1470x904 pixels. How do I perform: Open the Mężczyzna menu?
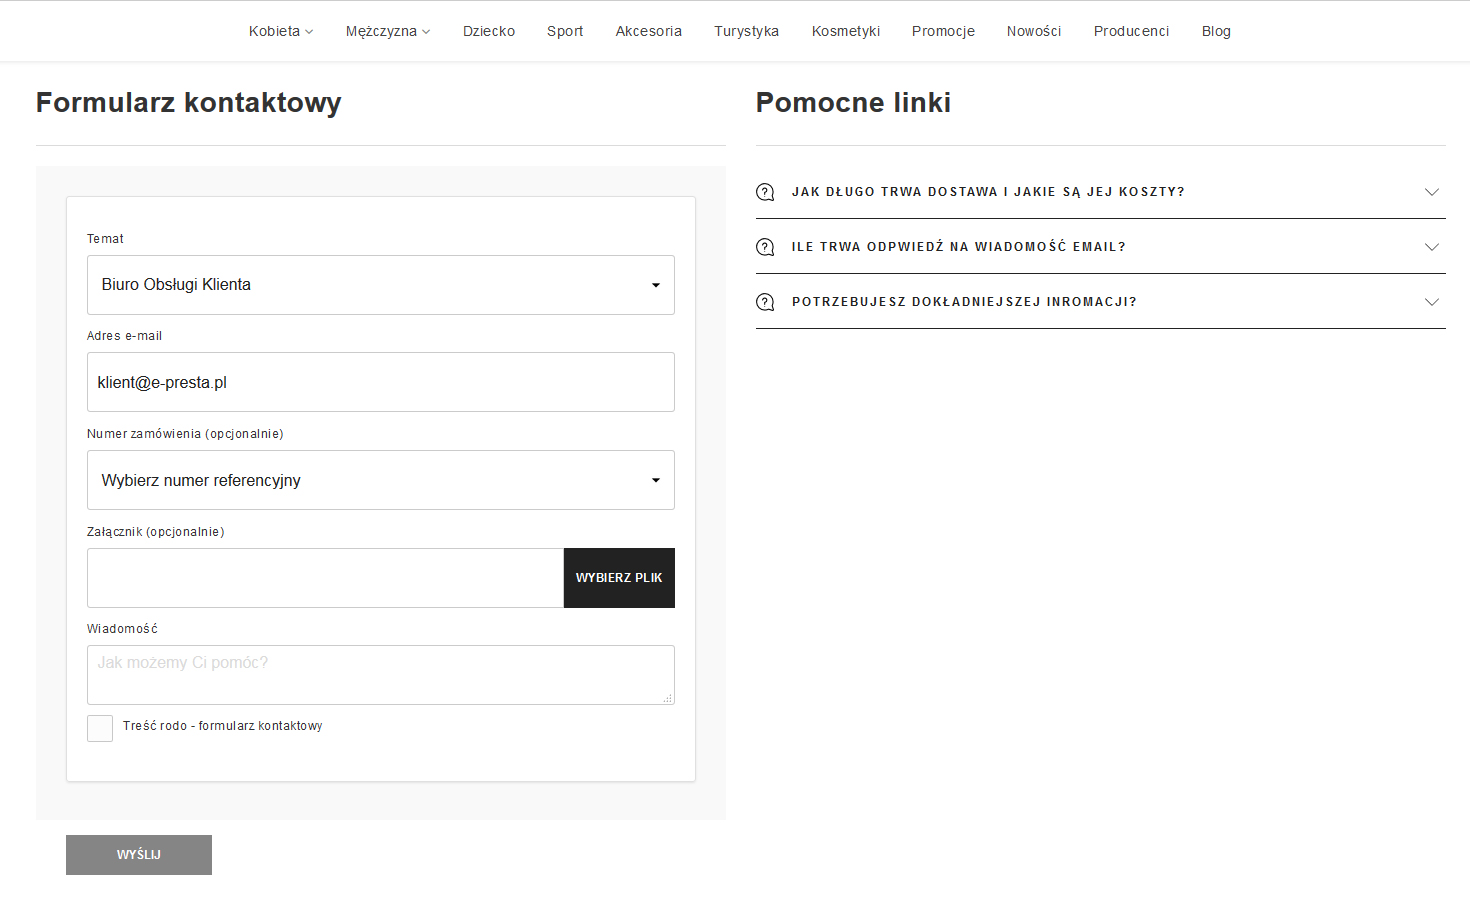387,31
